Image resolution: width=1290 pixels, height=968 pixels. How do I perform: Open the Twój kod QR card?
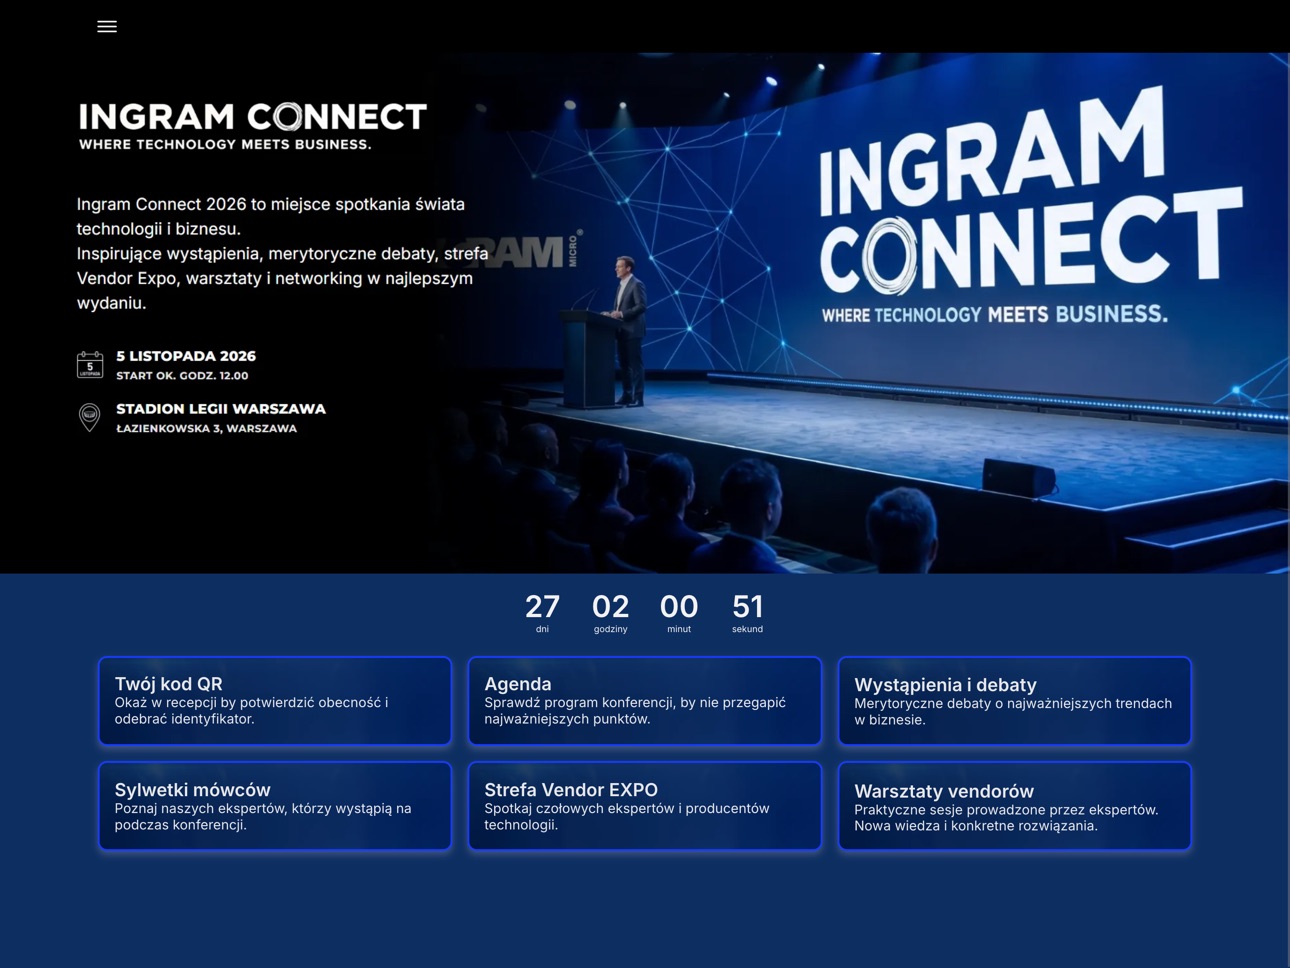pyautogui.click(x=275, y=701)
